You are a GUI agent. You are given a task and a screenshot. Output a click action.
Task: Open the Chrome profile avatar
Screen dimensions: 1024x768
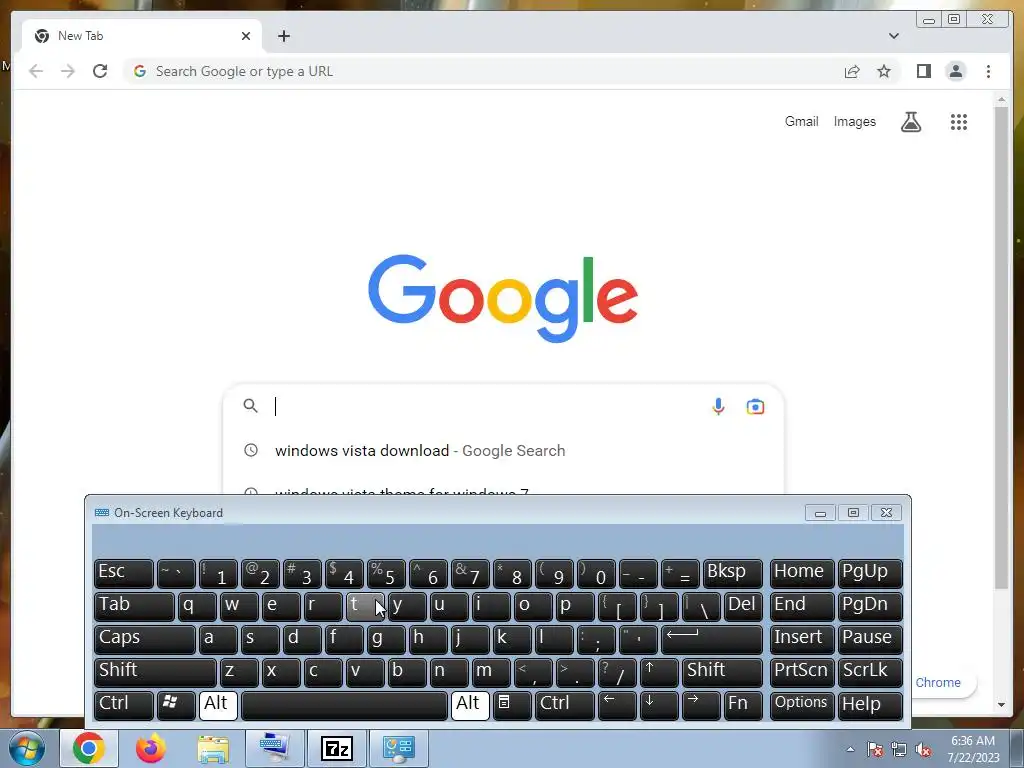(x=955, y=71)
